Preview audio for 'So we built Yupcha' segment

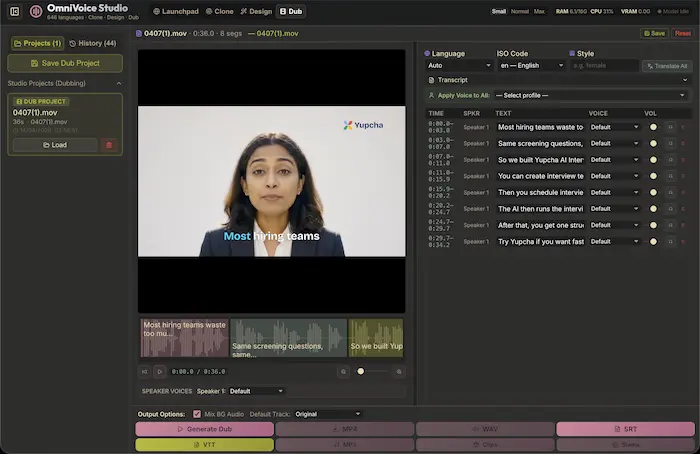668,160
